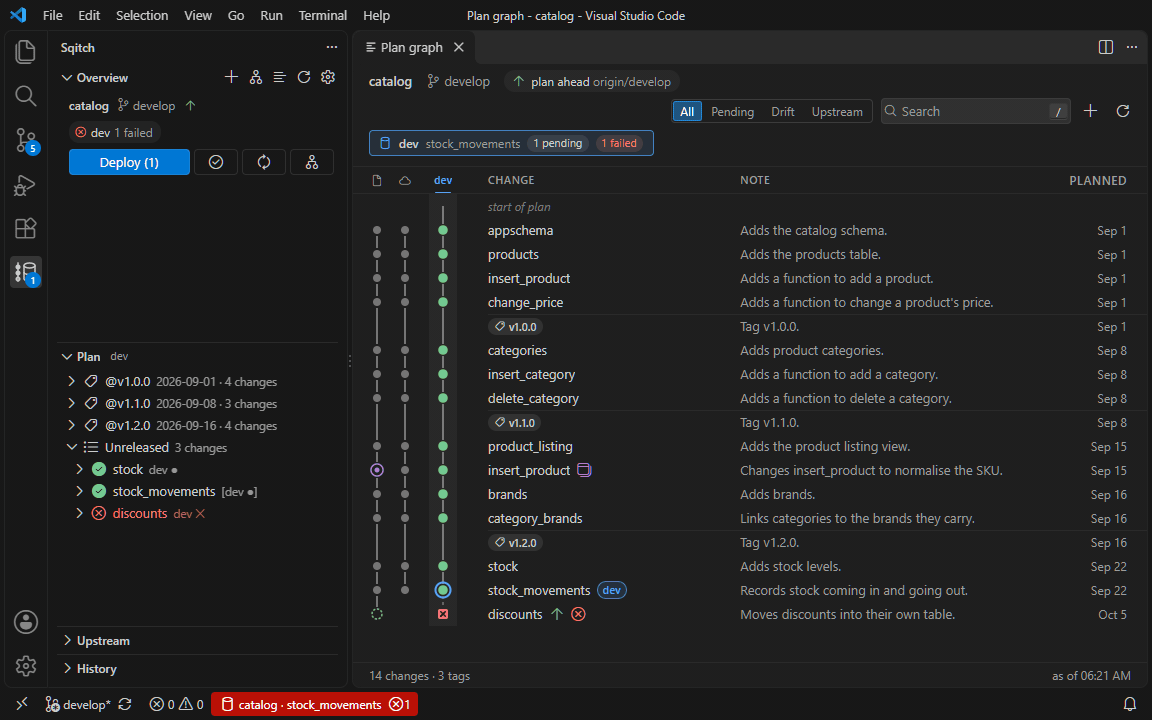The image size is (1152, 720).
Task: Open the editor more actions menu
Action: [x=1132, y=47]
